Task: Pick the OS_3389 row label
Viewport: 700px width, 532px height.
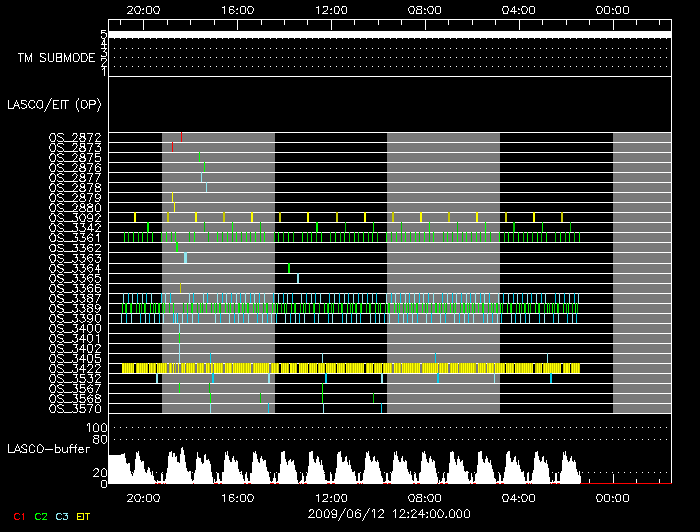Action: [75, 308]
